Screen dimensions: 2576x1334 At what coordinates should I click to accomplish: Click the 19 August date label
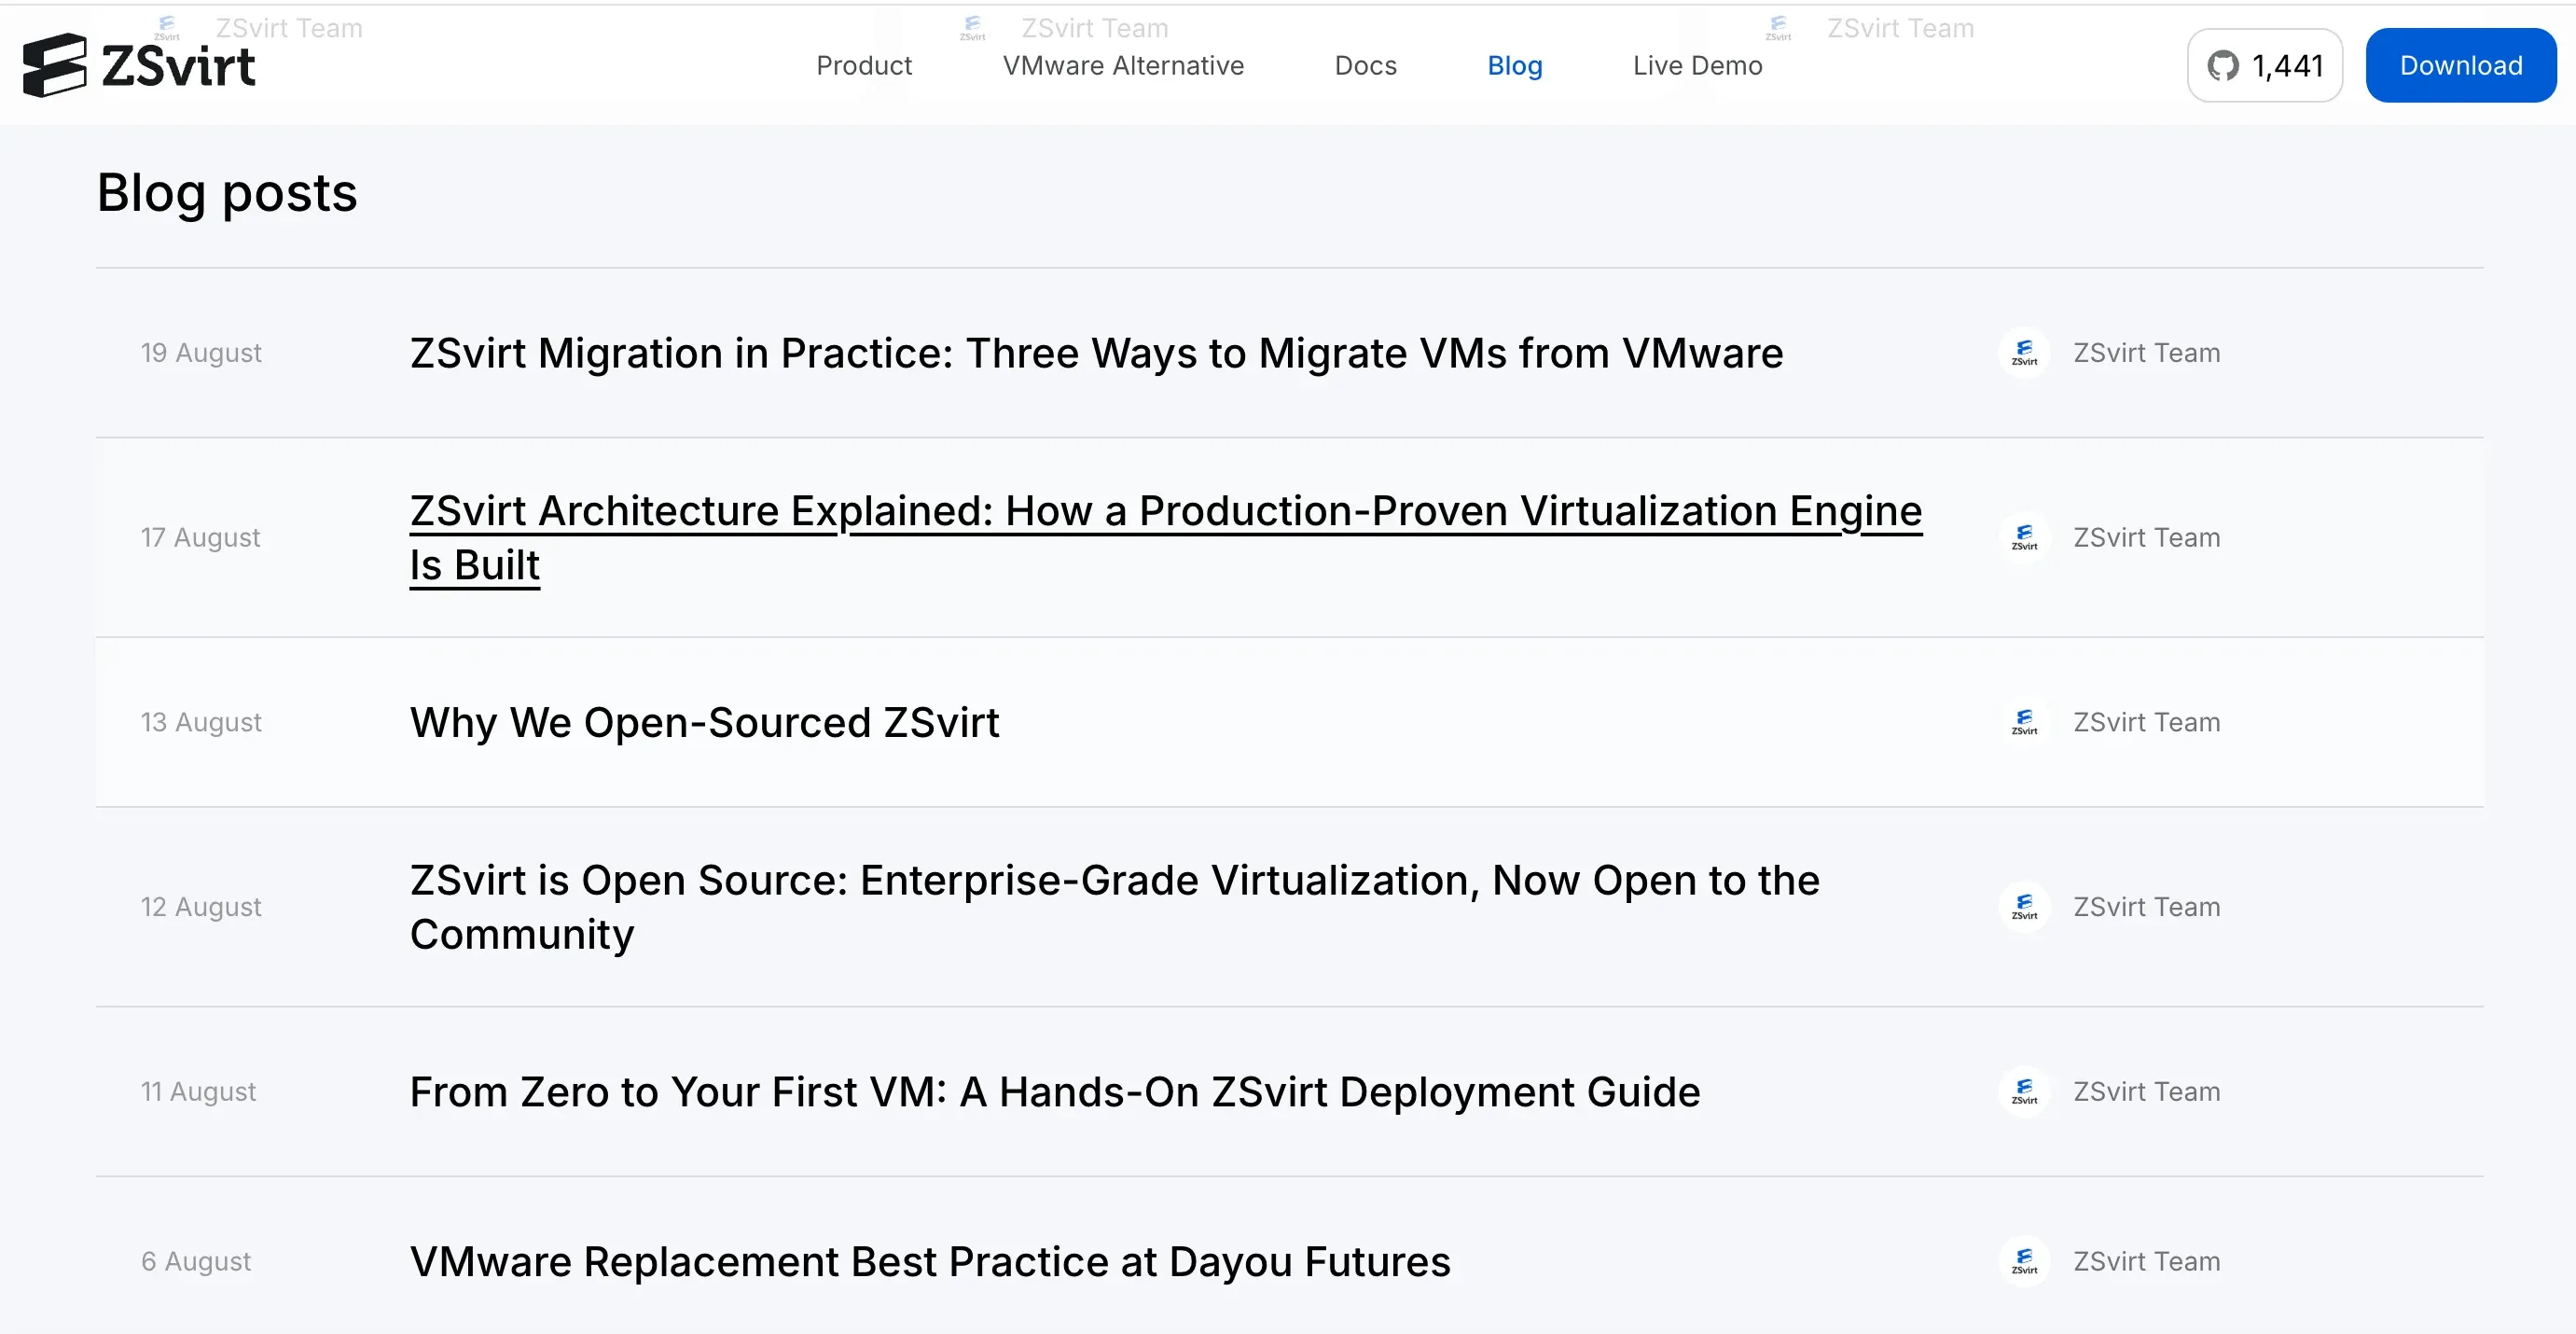[x=201, y=353]
